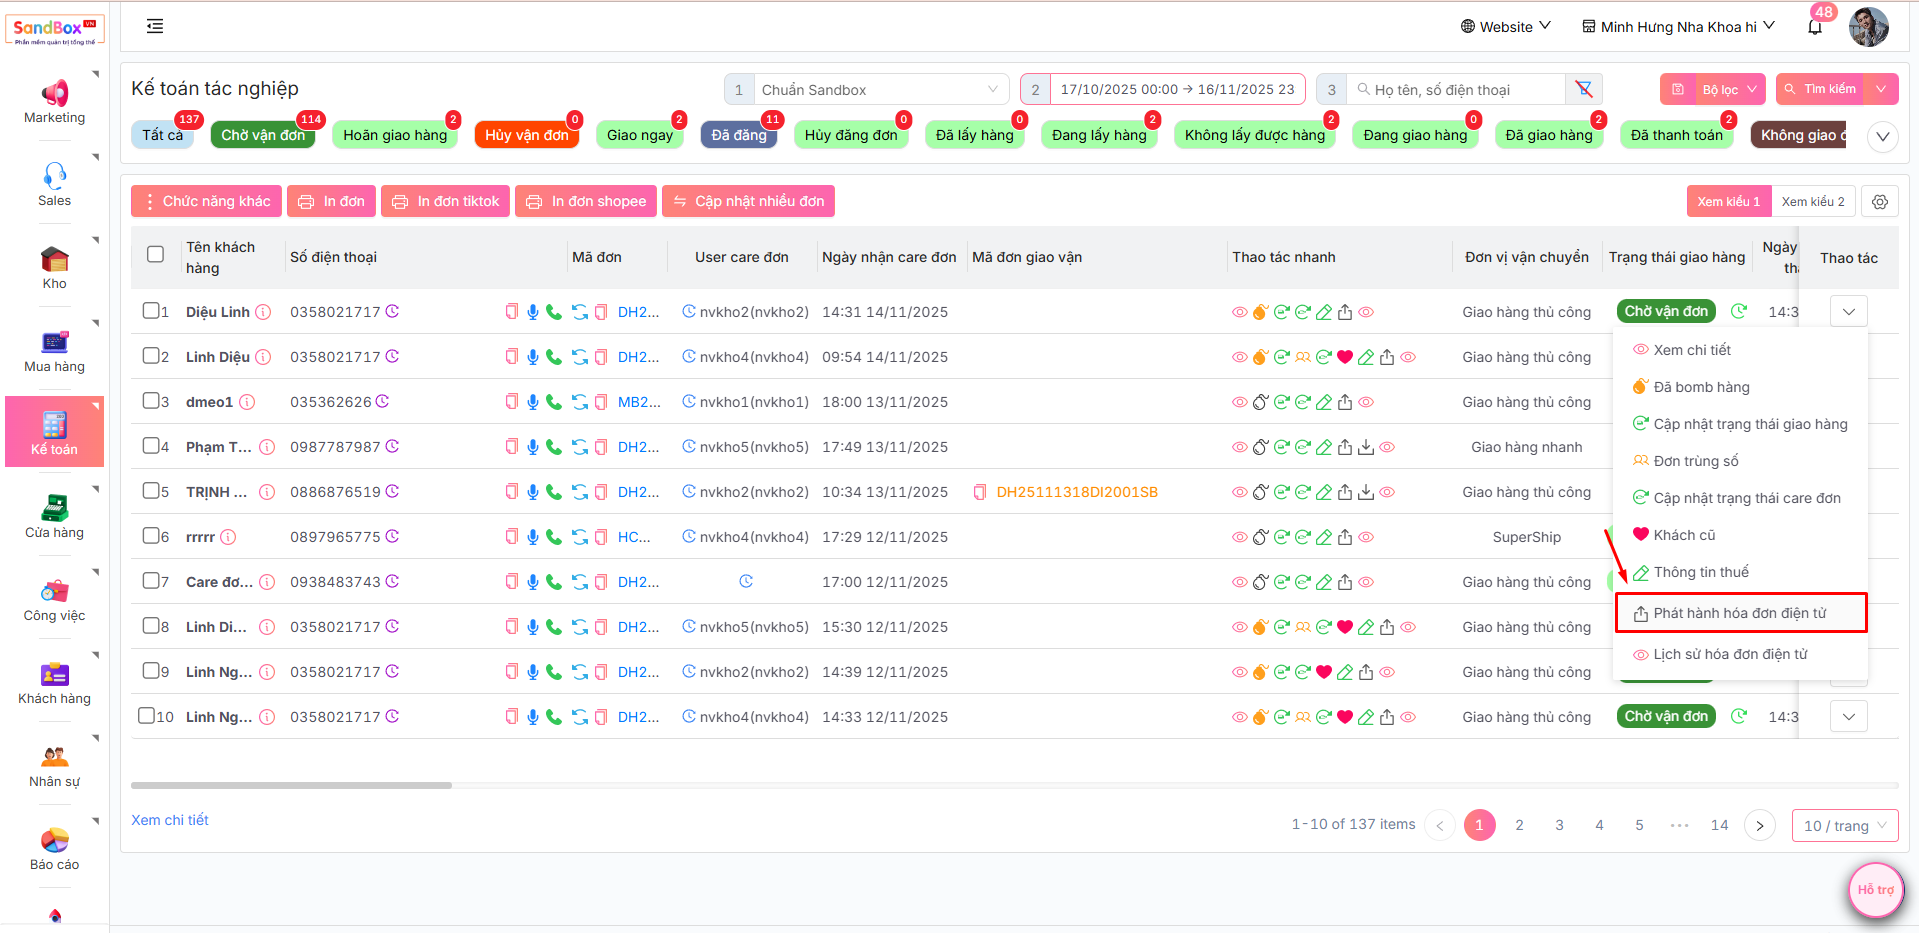The image size is (1919, 933).
Task: Click the In đơn tiktok button
Action: click(446, 201)
